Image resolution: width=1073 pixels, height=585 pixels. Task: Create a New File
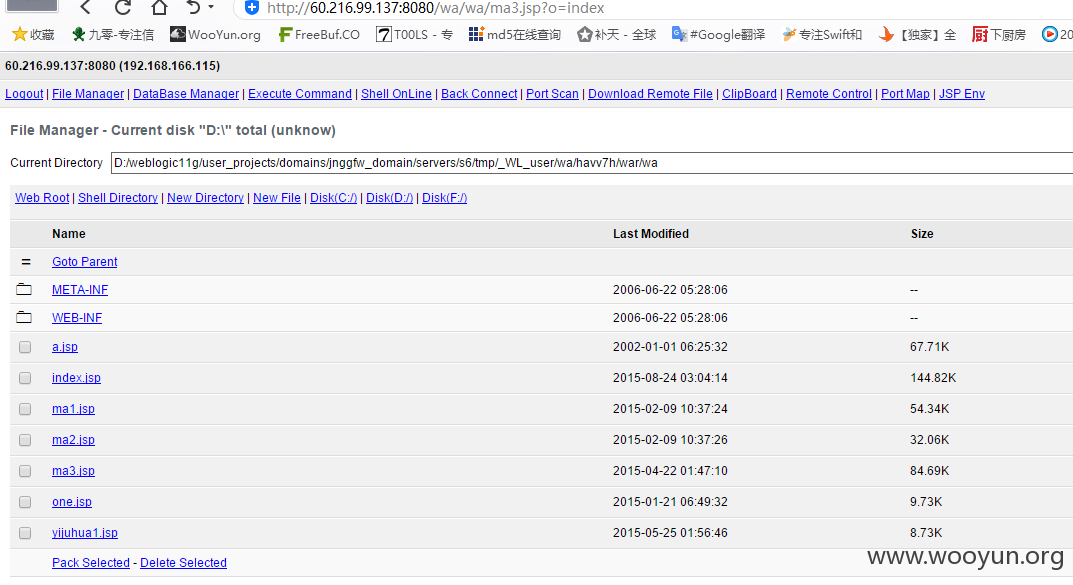(x=276, y=198)
